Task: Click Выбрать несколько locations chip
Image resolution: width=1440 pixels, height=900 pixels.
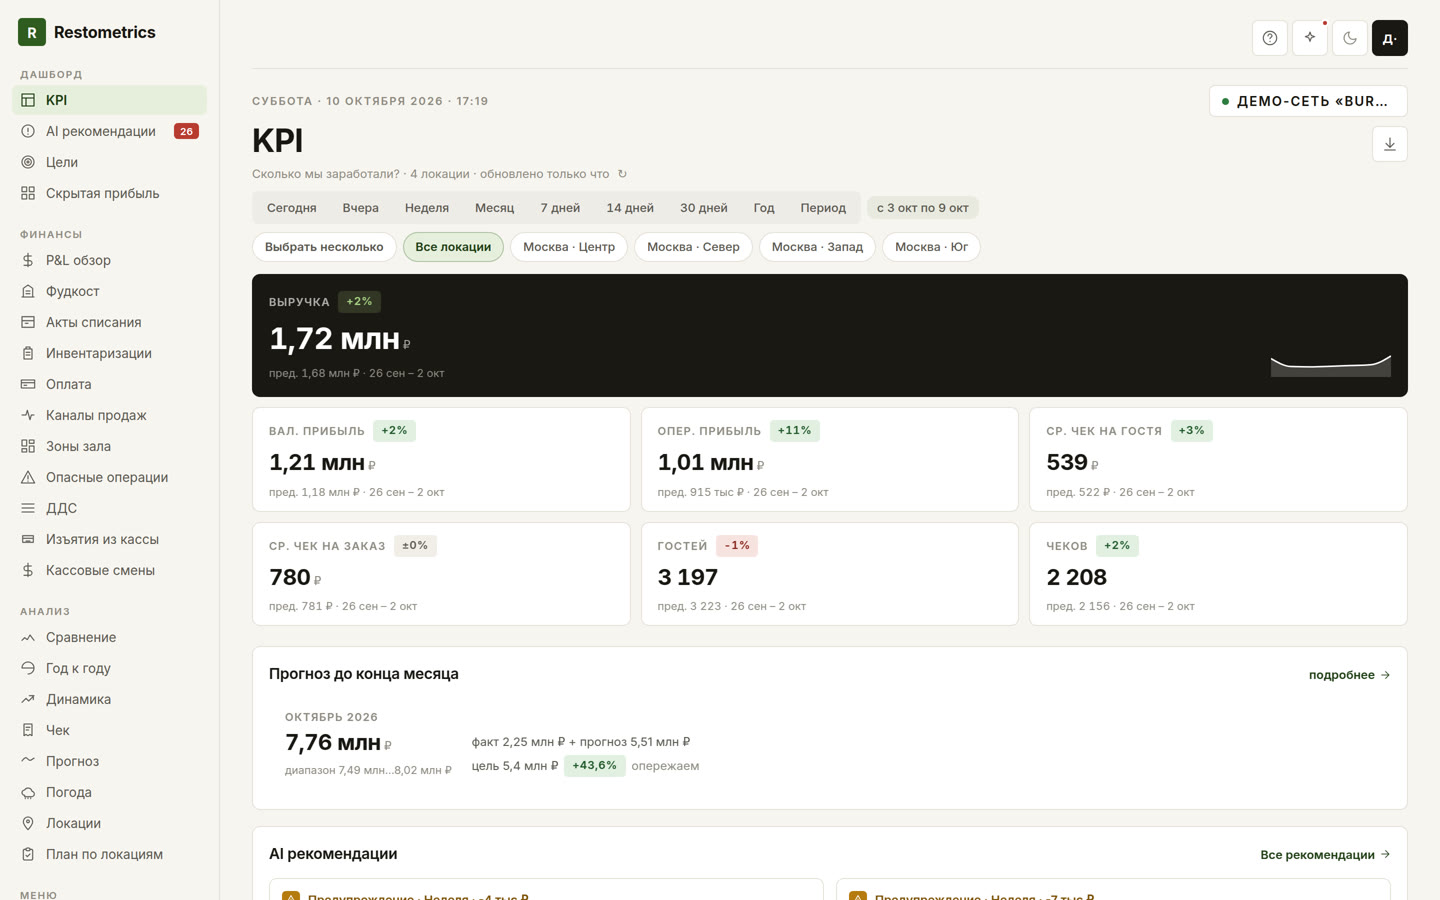Action: point(324,247)
